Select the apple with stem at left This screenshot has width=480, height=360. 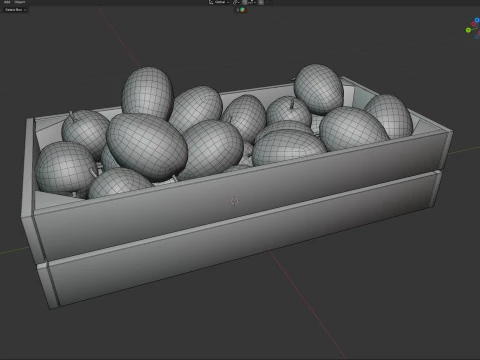[x=85, y=131]
